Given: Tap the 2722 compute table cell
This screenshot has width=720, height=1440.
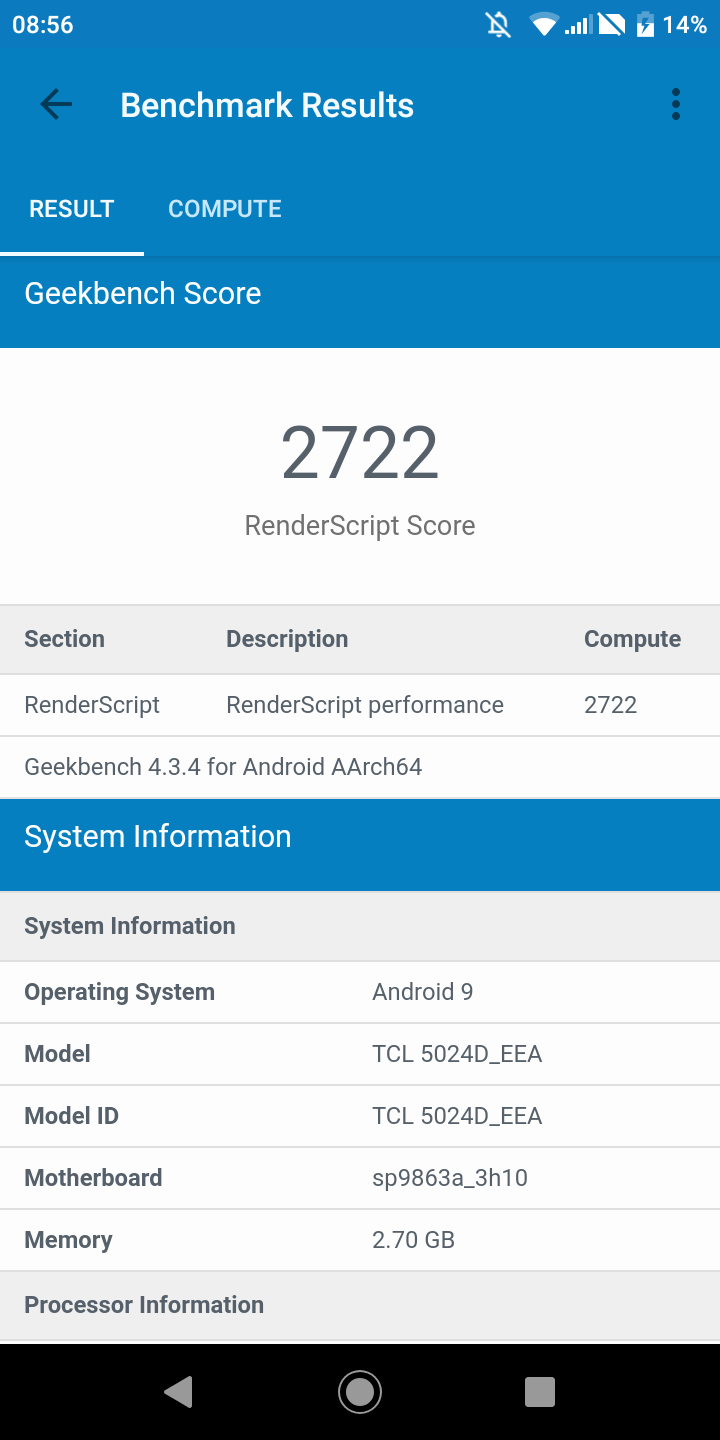Looking at the screenshot, I should point(610,705).
